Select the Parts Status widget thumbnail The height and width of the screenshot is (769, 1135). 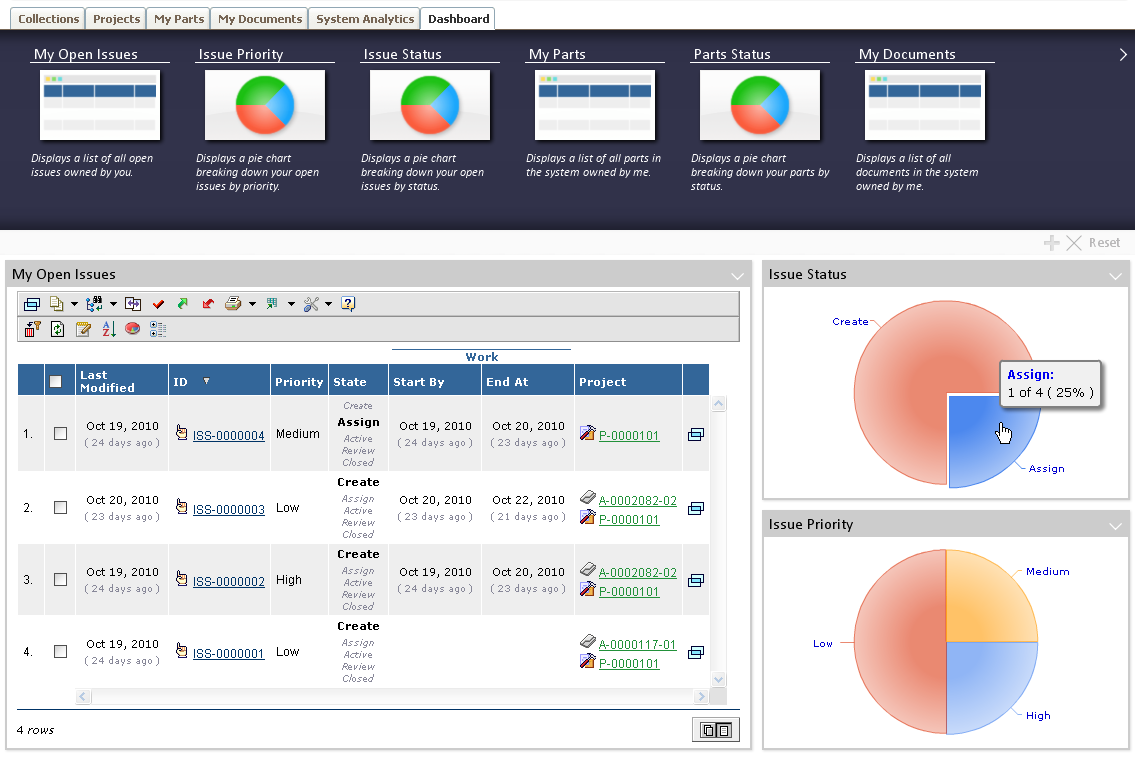click(x=759, y=105)
